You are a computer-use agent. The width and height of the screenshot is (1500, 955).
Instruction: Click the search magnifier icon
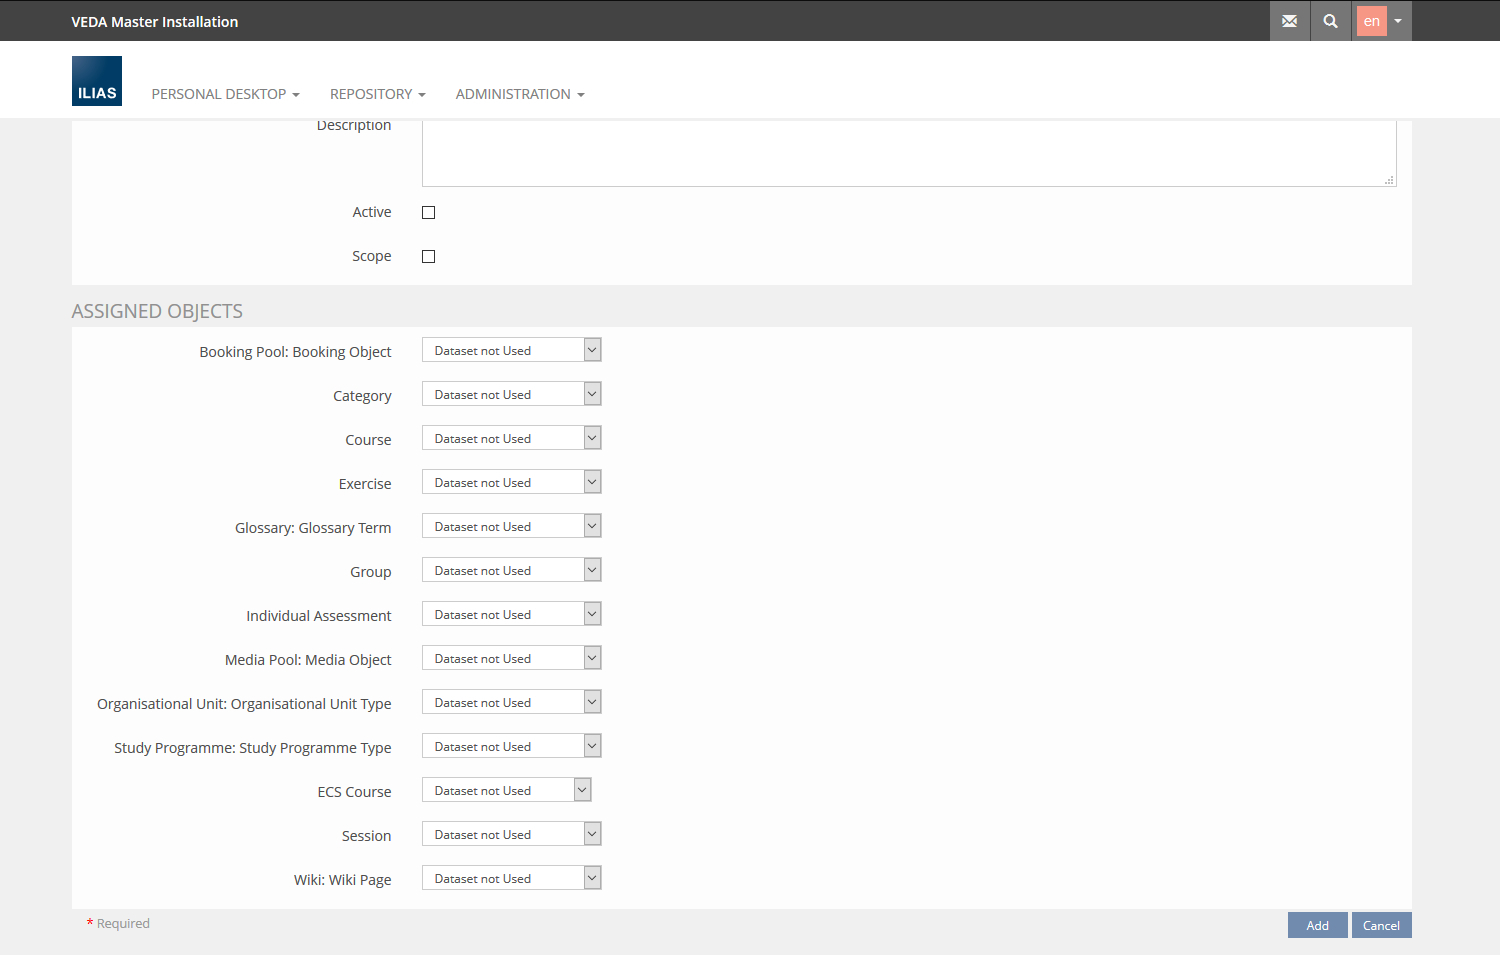click(1330, 21)
